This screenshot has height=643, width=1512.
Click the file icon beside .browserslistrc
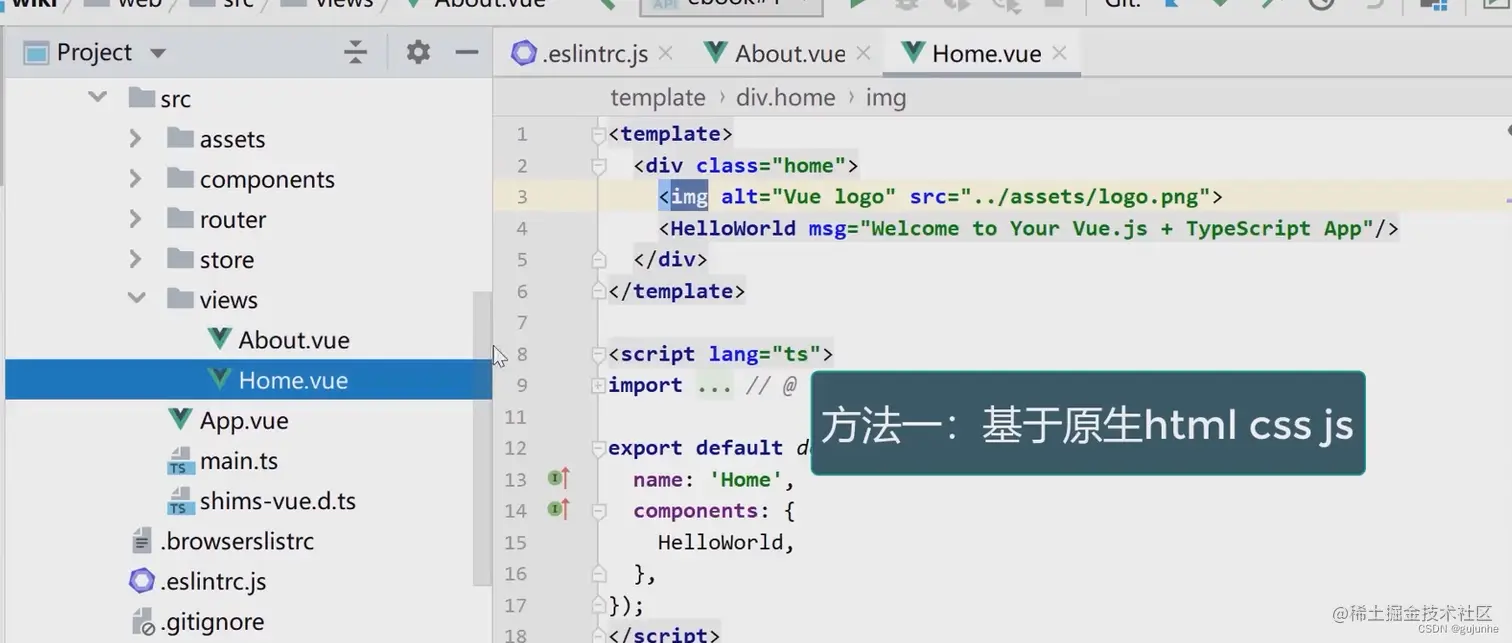point(143,541)
